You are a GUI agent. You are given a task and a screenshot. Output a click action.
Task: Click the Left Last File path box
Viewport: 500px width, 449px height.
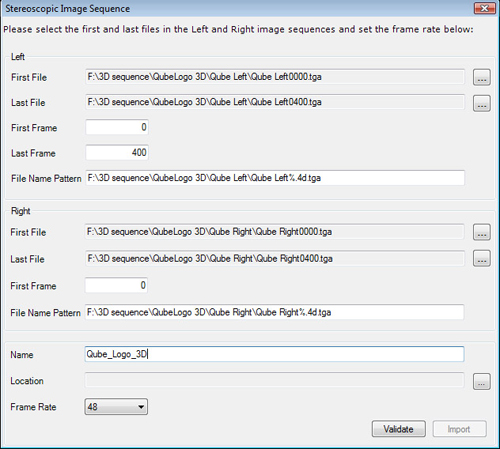275,102
